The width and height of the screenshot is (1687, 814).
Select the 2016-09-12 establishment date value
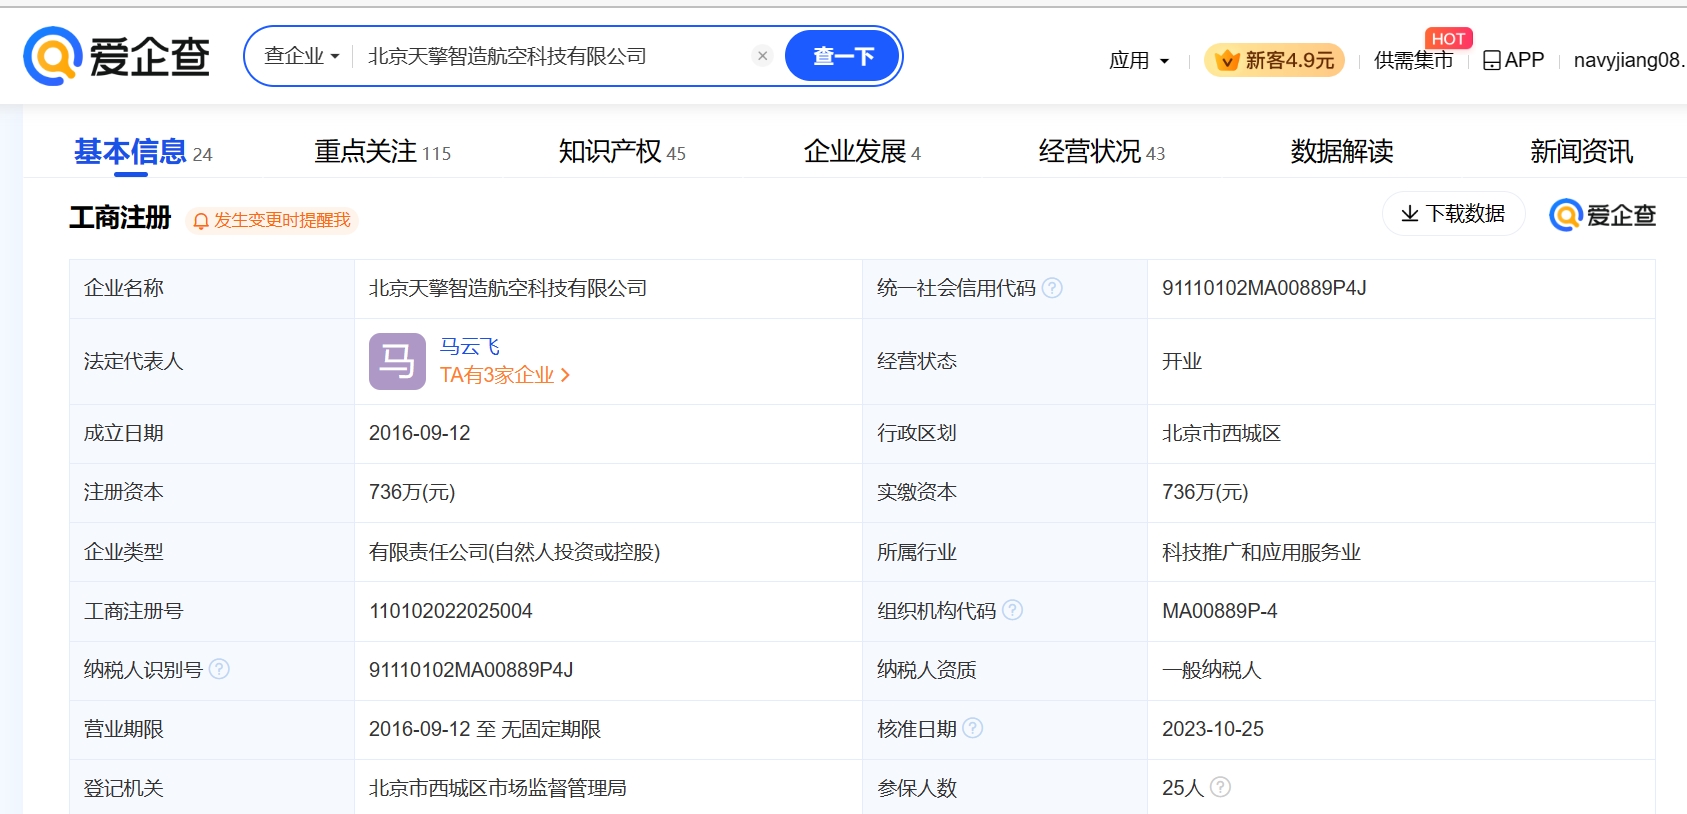click(x=420, y=433)
